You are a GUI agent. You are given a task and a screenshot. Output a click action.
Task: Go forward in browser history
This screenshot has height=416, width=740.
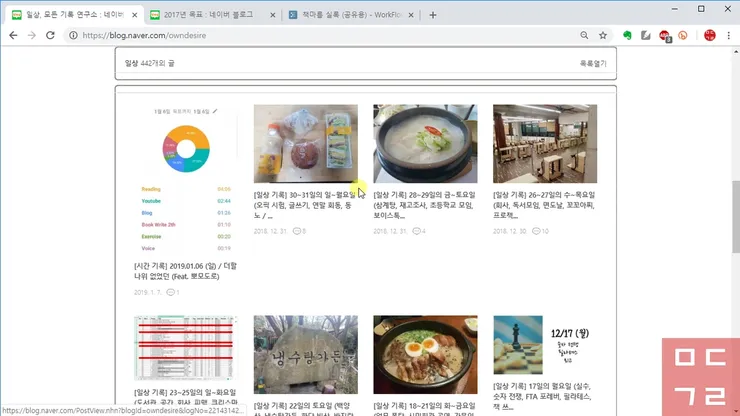tap(32, 35)
